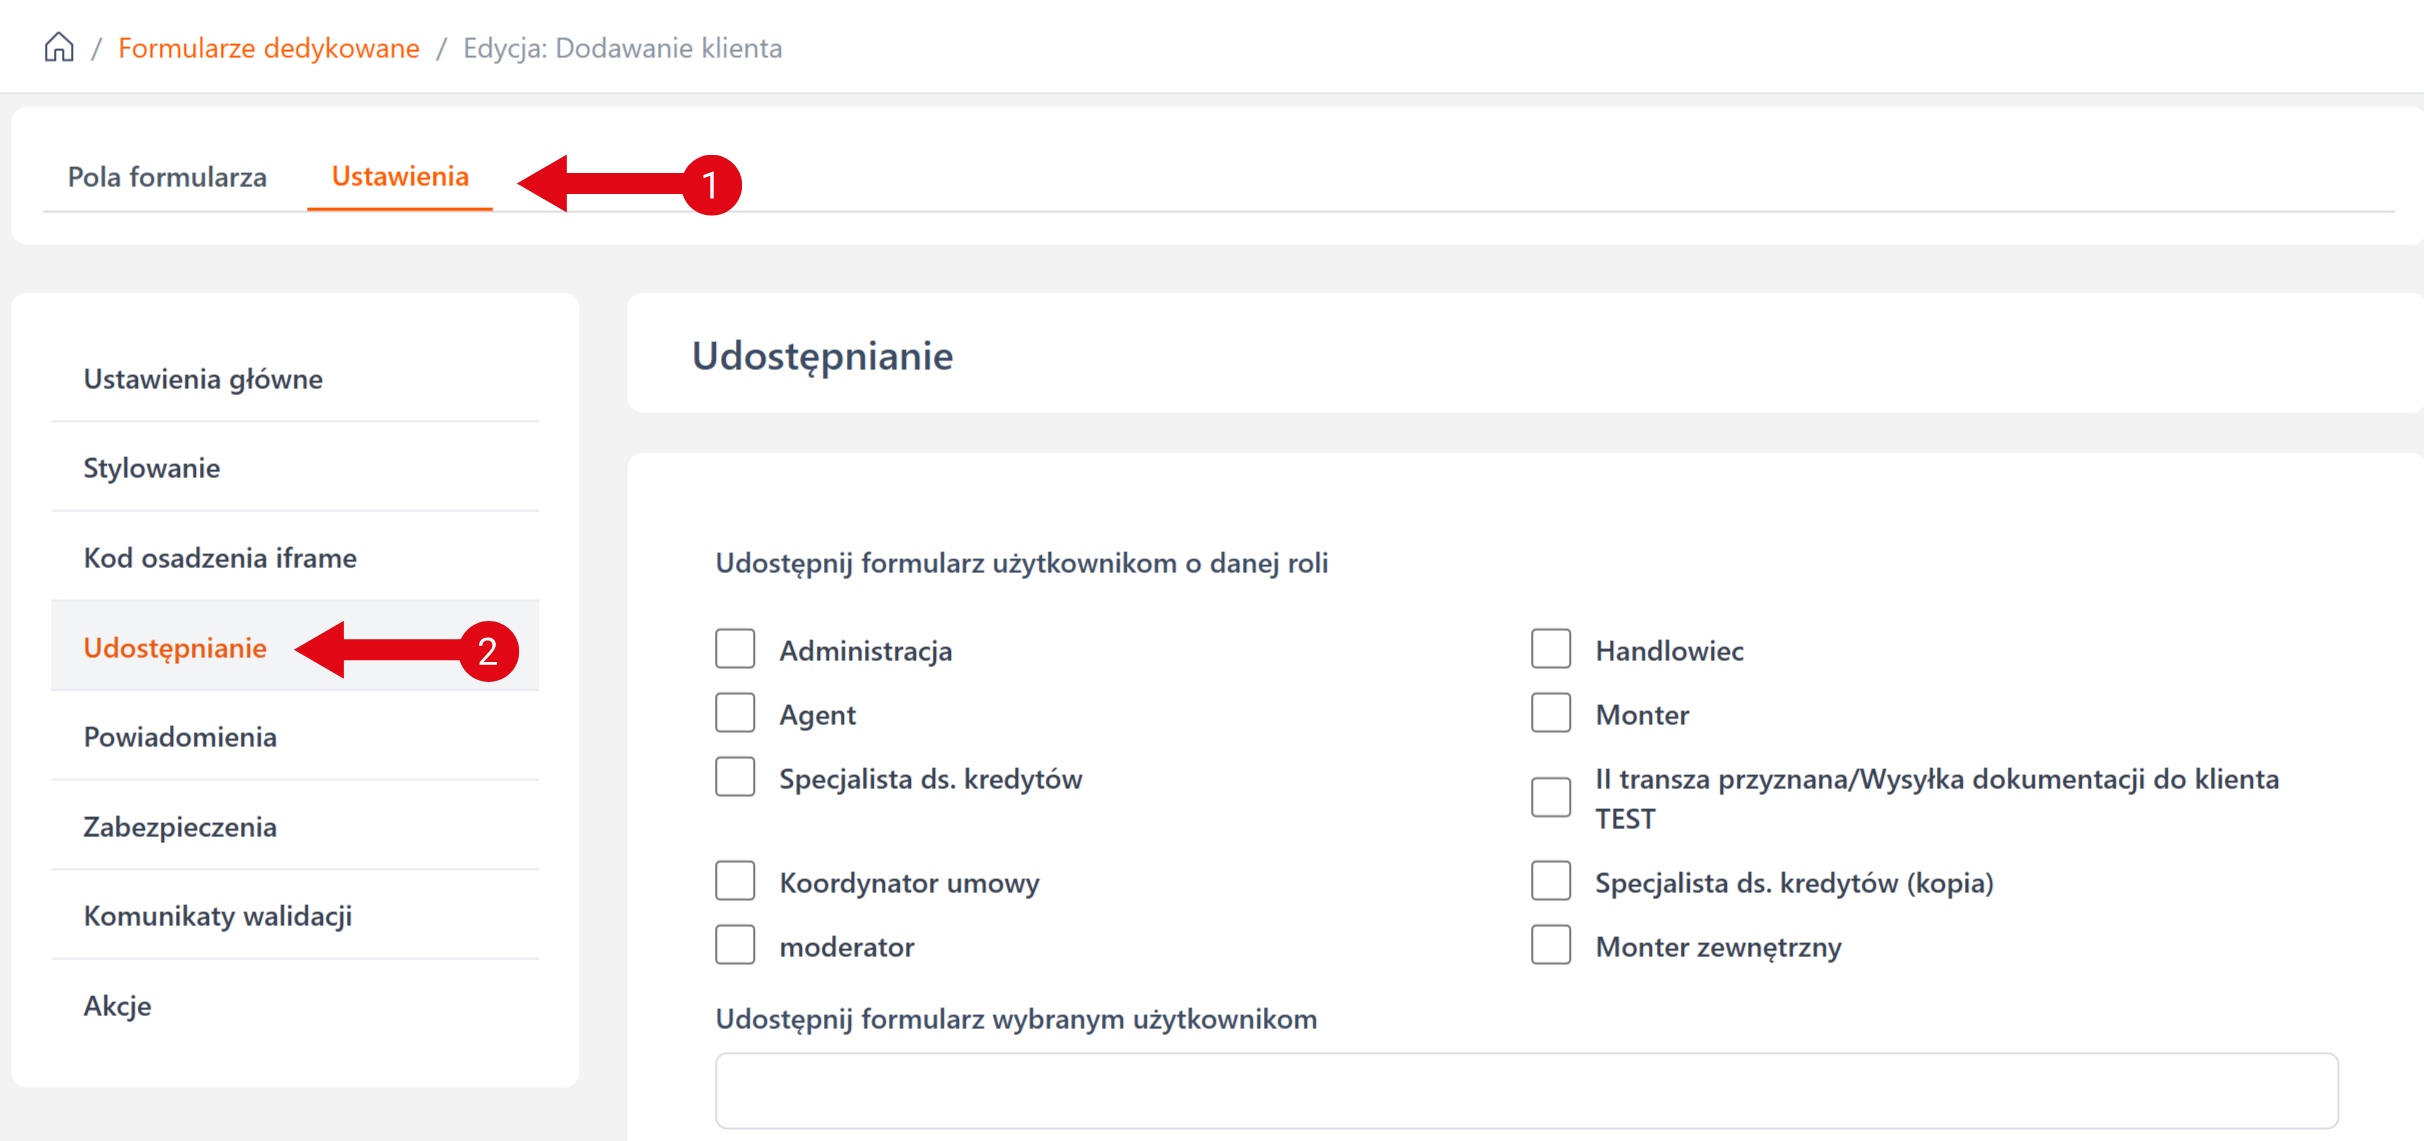This screenshot has width=2424, height=1141.
Task: Go to Stylowanie settings section
Action: click(x=152, y=468)
